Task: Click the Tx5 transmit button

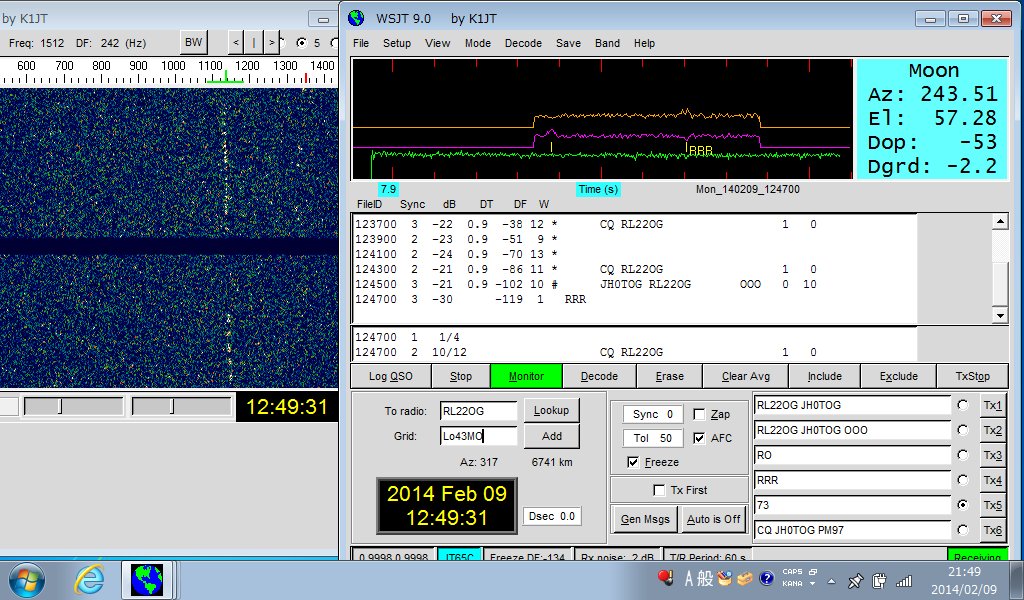Action: 993,505
